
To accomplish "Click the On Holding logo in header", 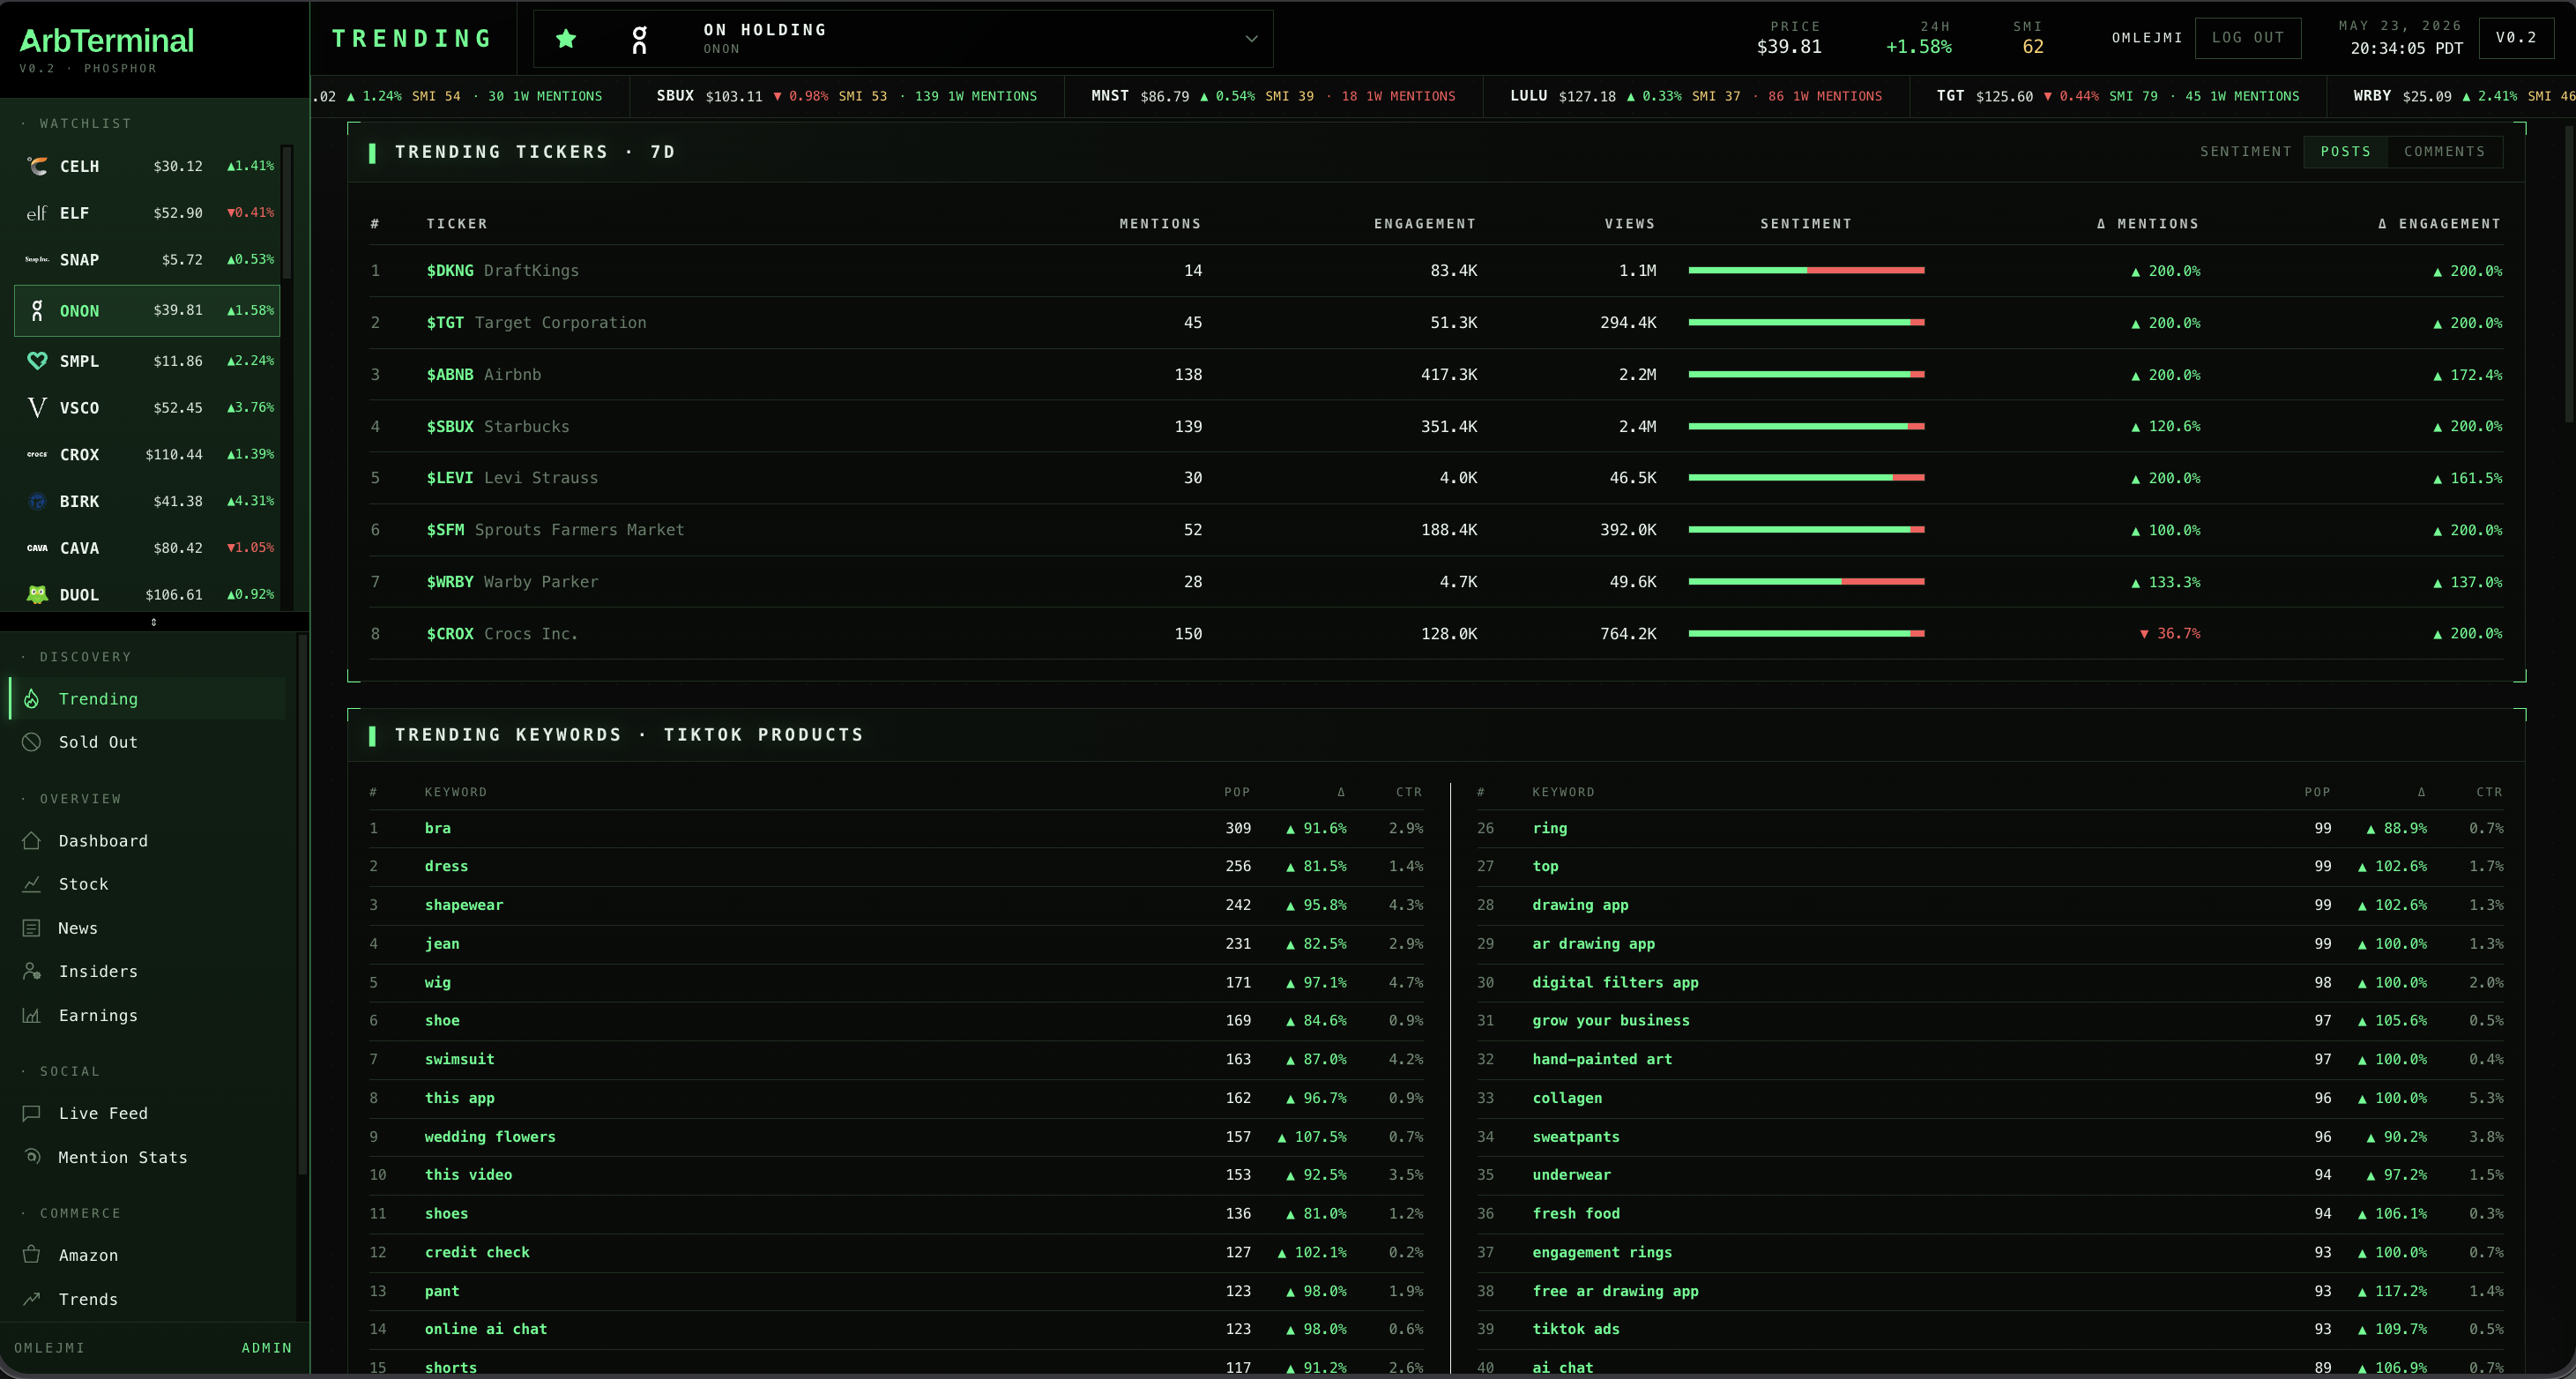I will coord(640,39).
